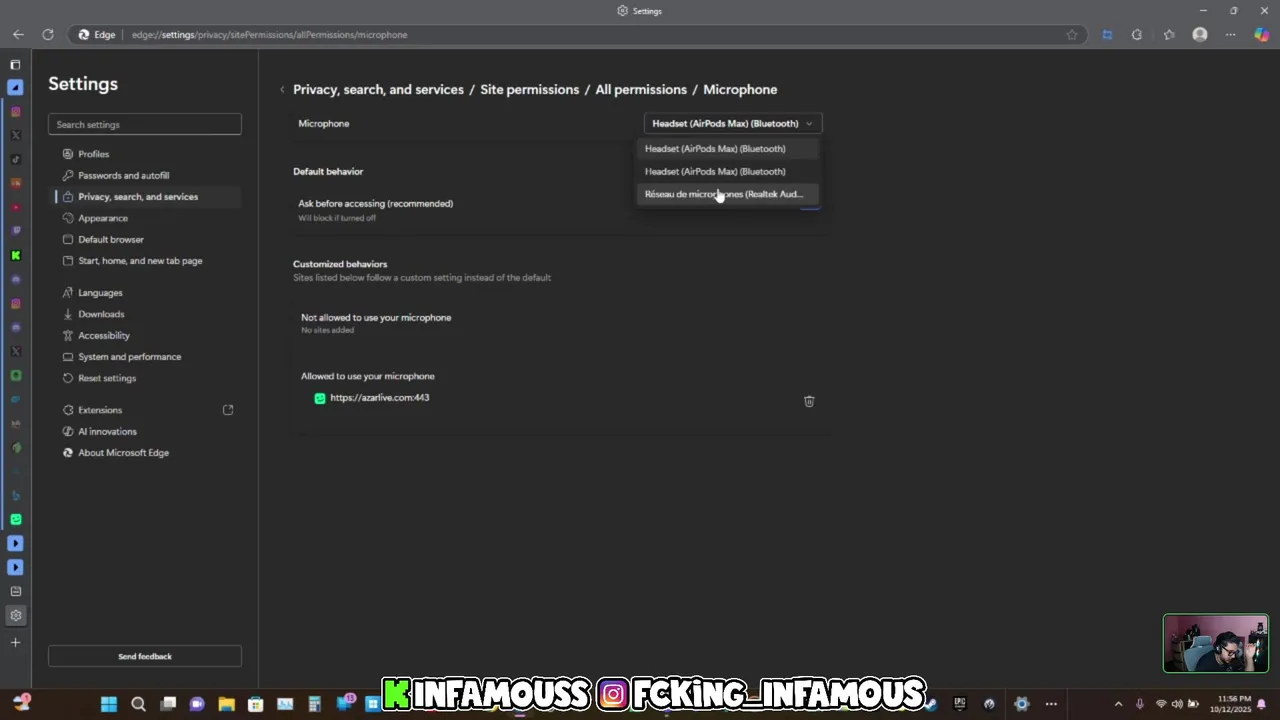This screenshot has width=1280, height=720.
Task: Open the volume control in tray
Action: (x=1177, y=704)
